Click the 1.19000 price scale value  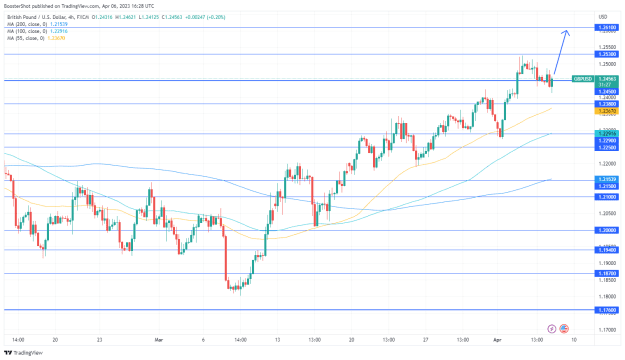tap(607, 264)
